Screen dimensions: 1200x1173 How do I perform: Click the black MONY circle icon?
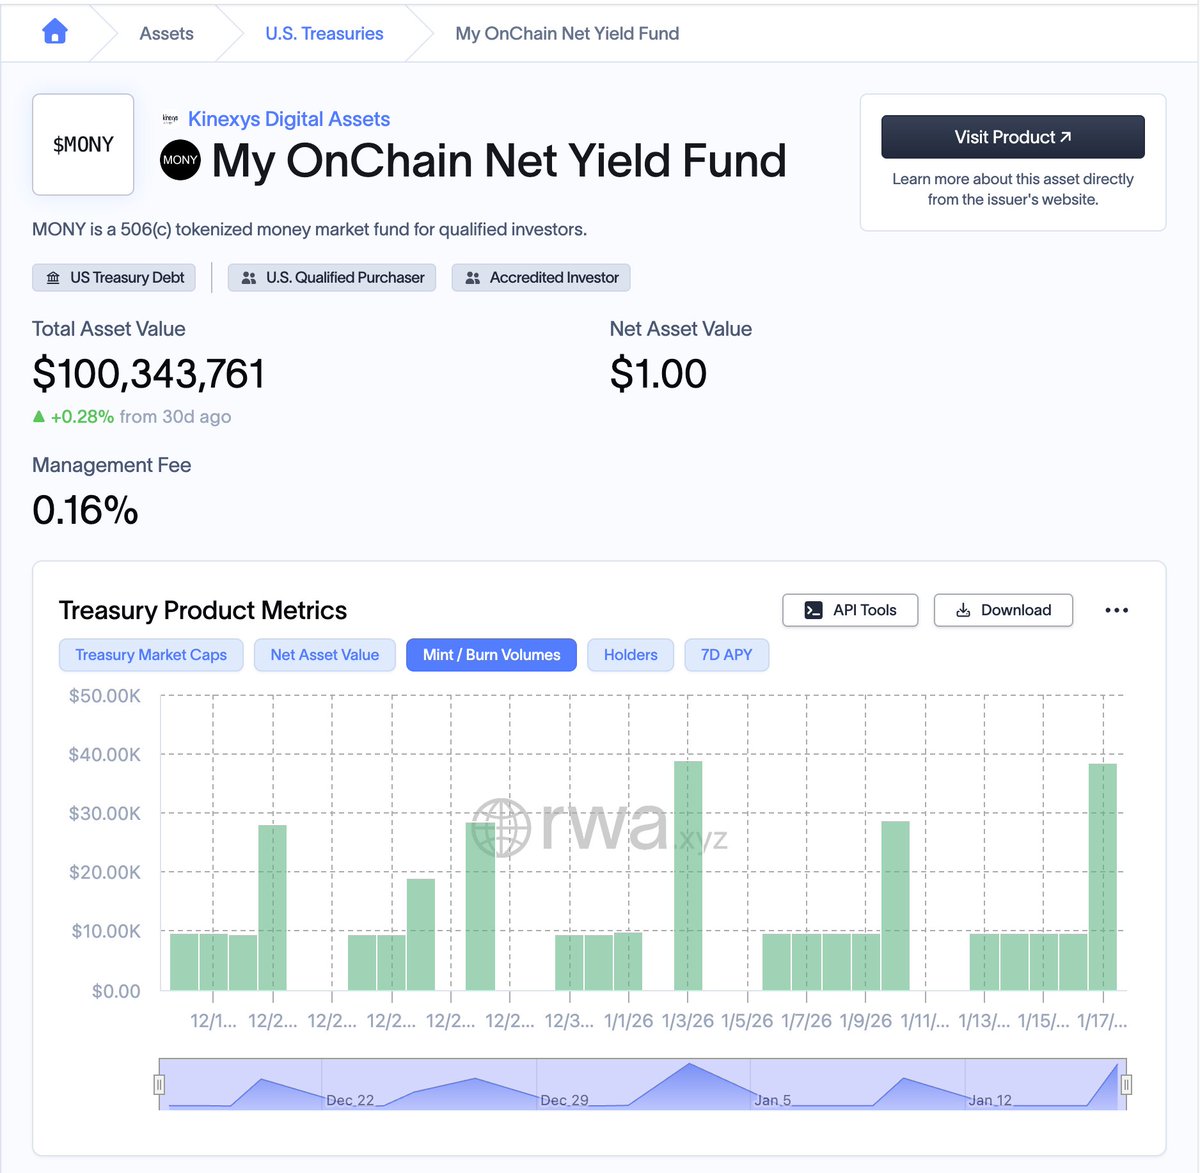[180, 160]
